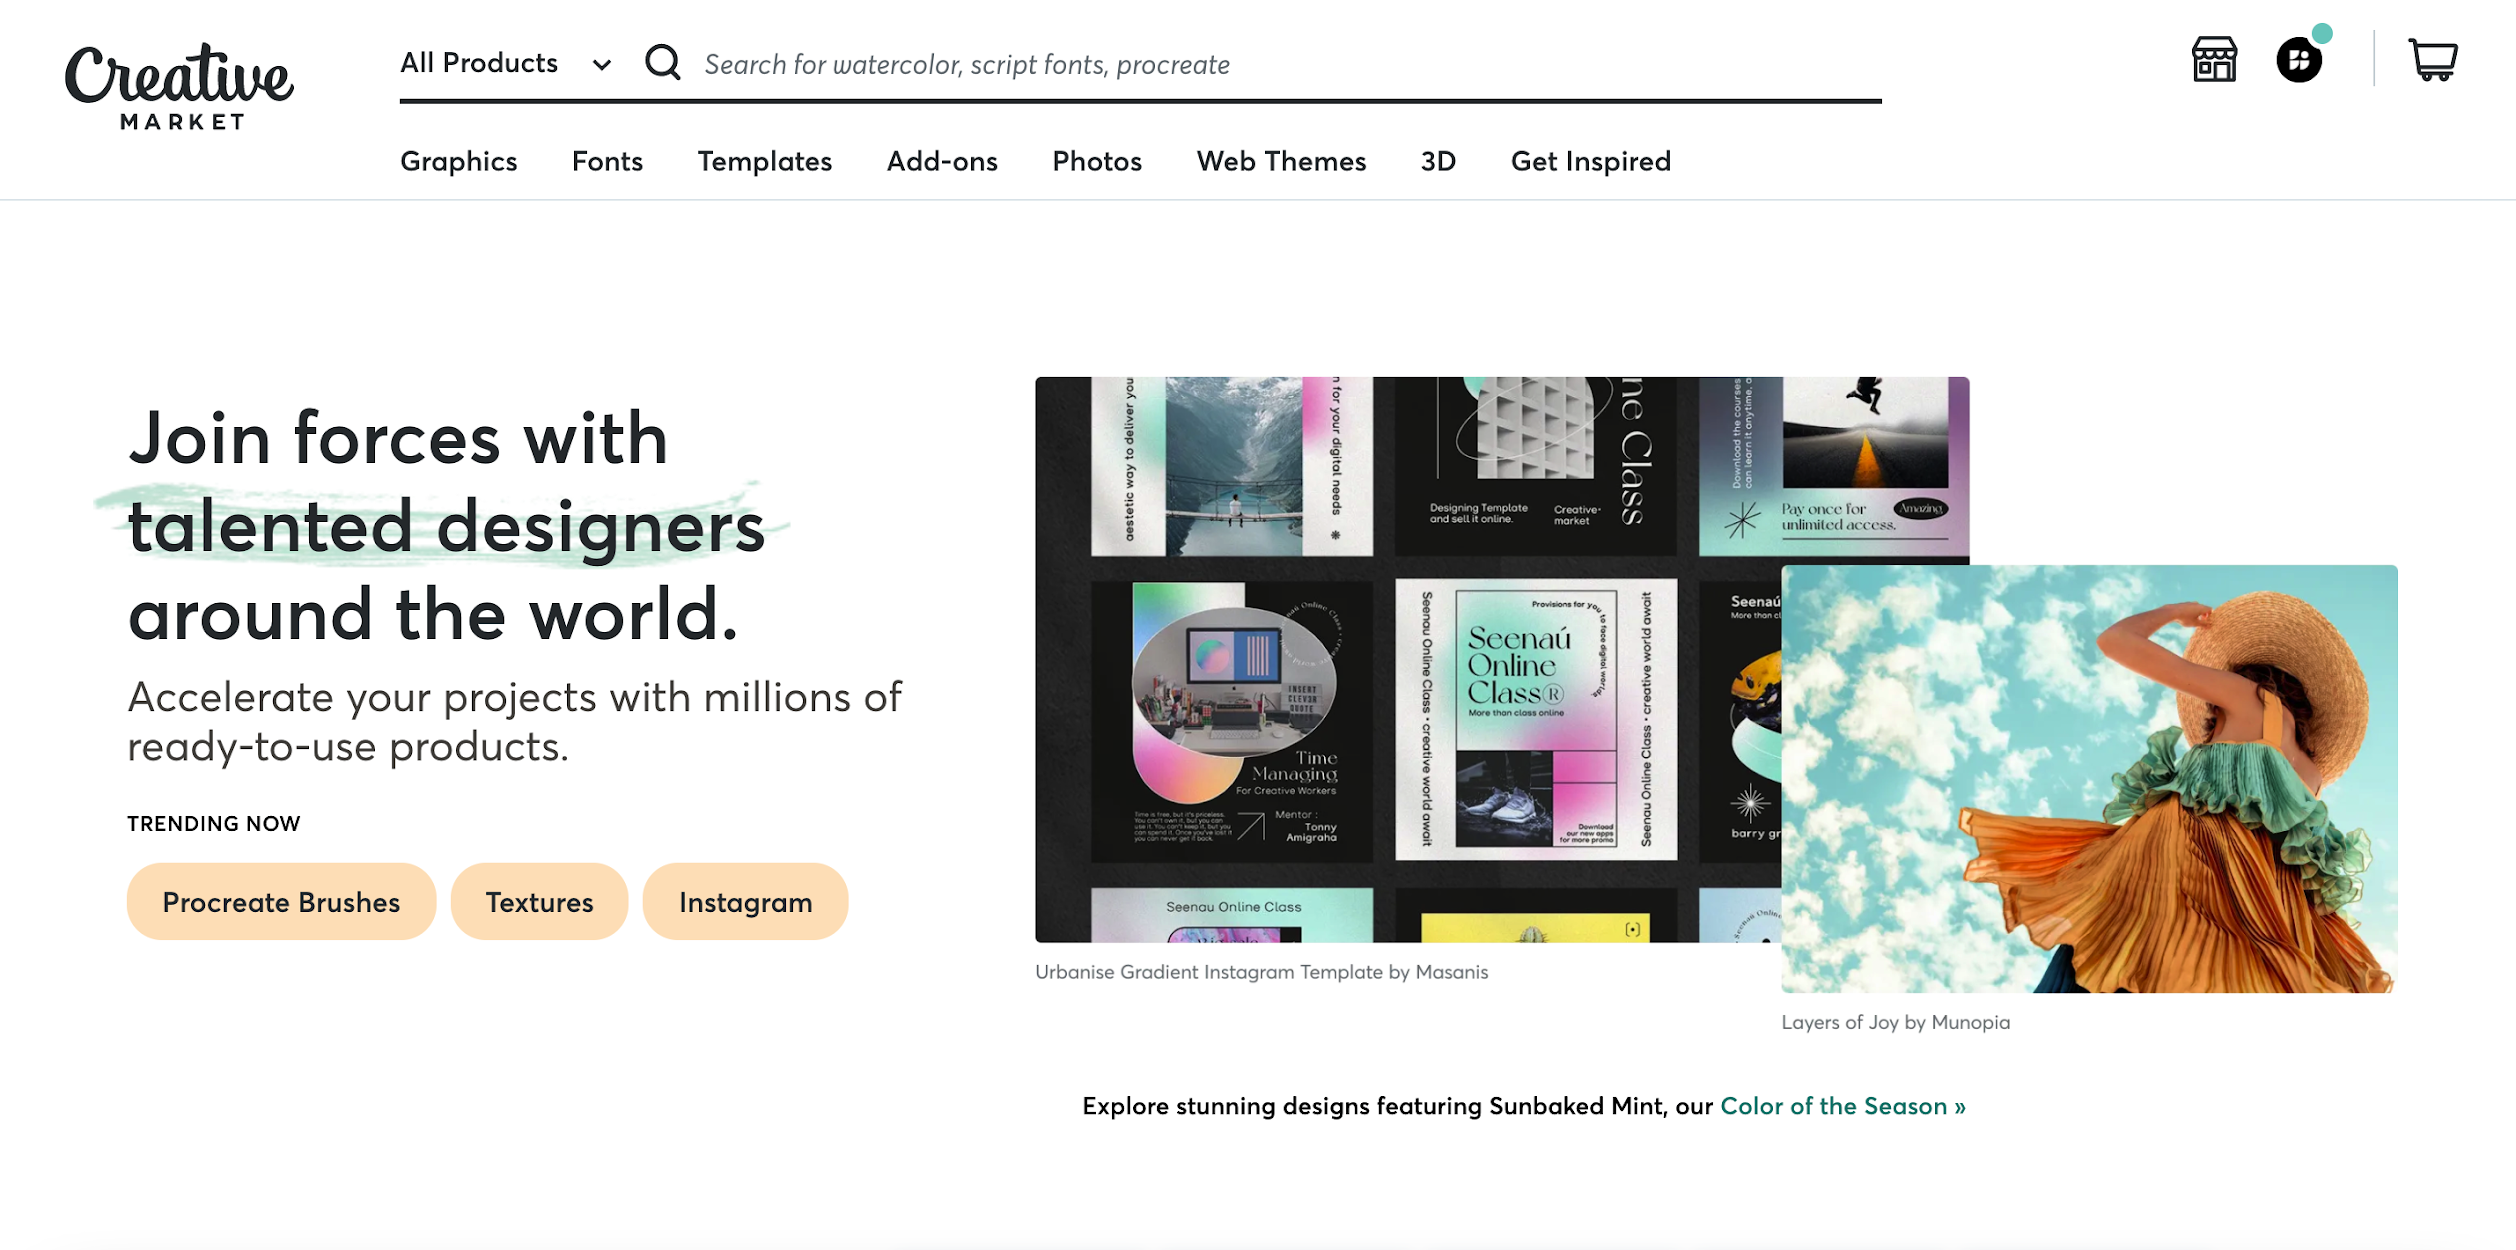This screenshot has height=1250, width=2516.
Task: Follow the Color of the Season link
Action: [1841, 1106]
